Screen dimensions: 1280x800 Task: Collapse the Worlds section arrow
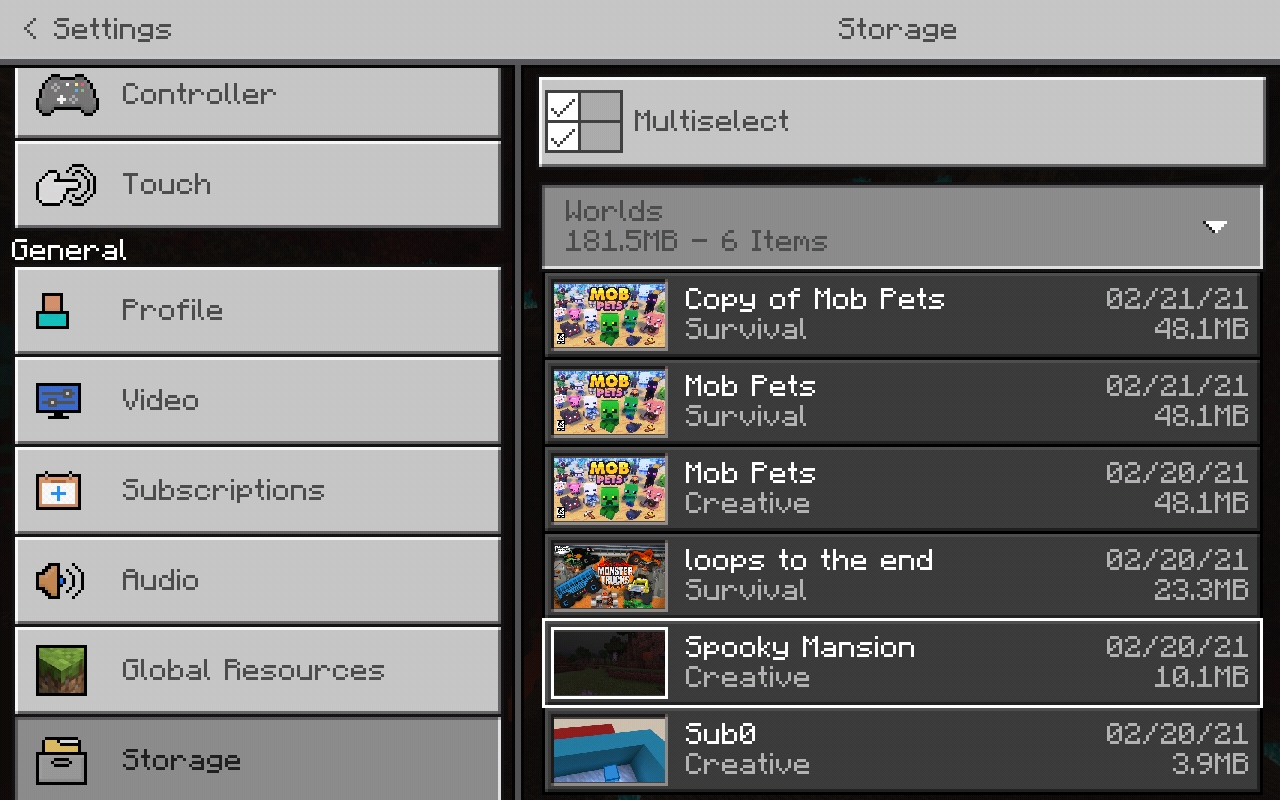pyautogui.click(x=1215, y=227)
